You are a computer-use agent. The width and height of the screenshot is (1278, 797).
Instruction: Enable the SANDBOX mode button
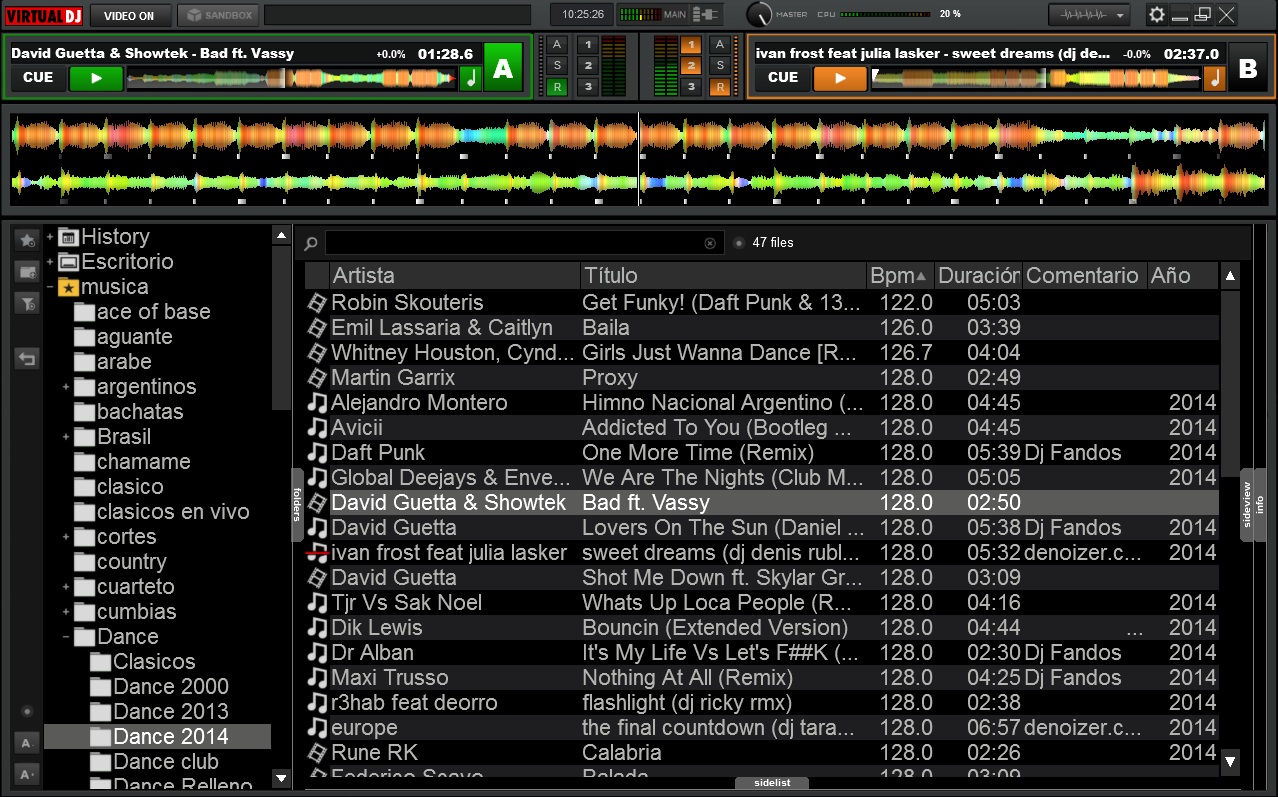219,15
